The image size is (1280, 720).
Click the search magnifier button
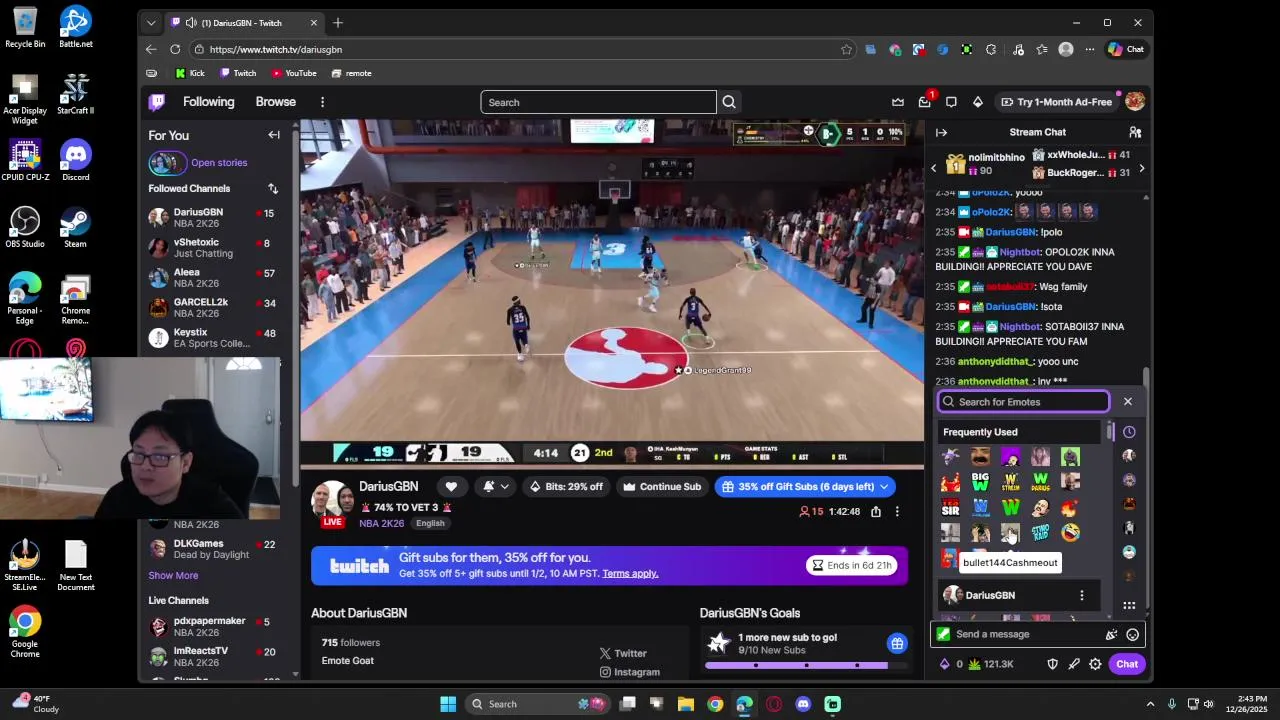pos(729,102)
